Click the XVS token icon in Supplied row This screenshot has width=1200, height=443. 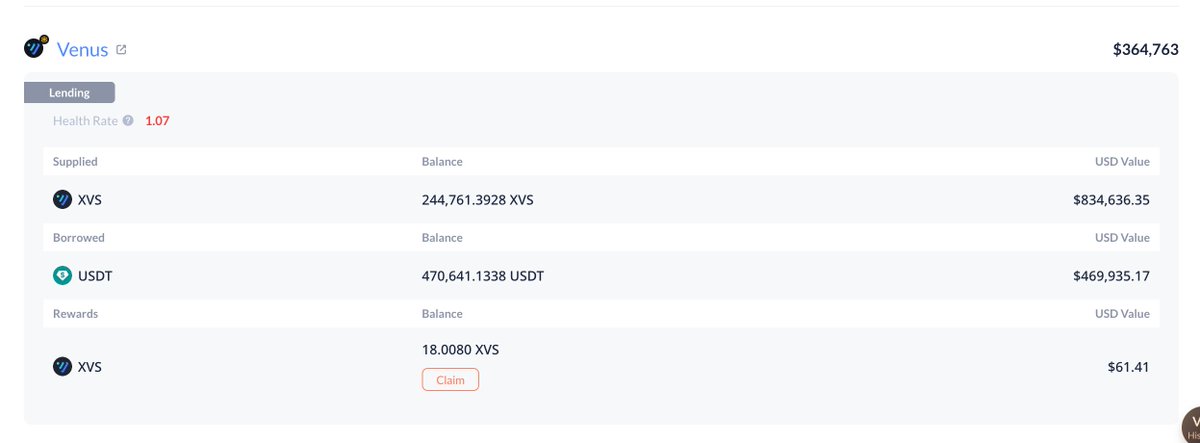(x=62, y=200)
